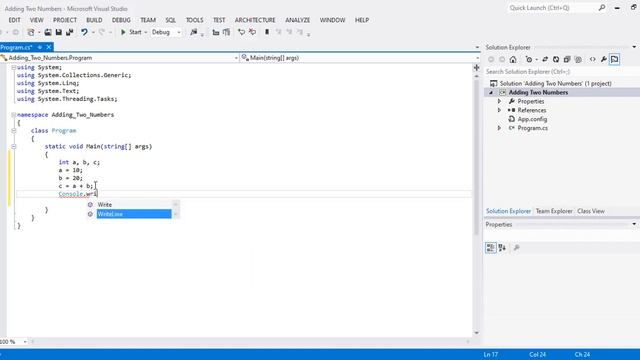Open the Solution Explorer window options arrow
Viewport: 640px width, 360px height.
coord(634,47)
